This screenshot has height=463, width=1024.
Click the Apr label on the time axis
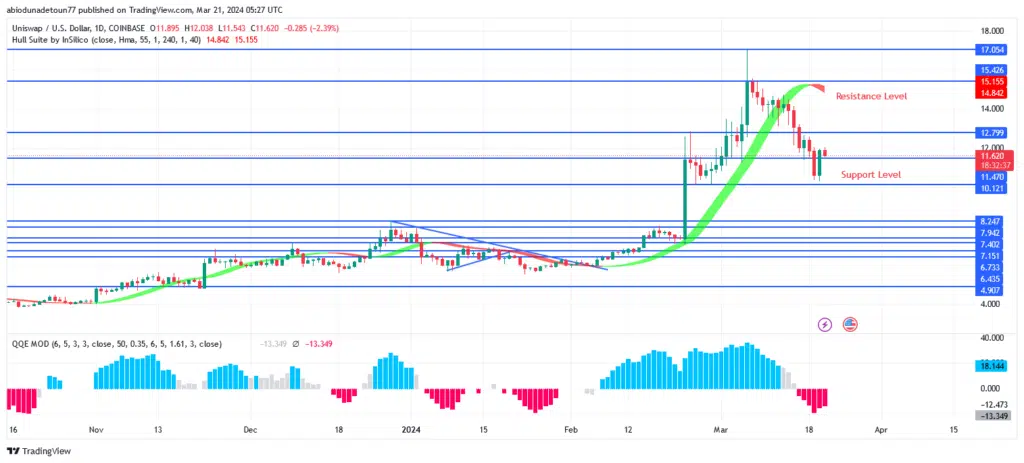click(x=881, y=430)
